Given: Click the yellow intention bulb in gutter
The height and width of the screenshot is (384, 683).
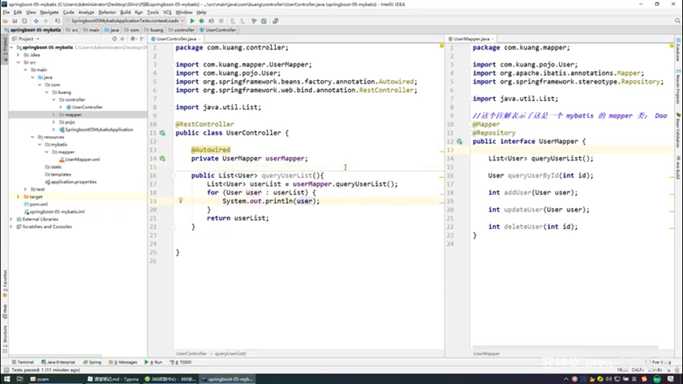Looking at the screenshot, I should tap(180, 201).
